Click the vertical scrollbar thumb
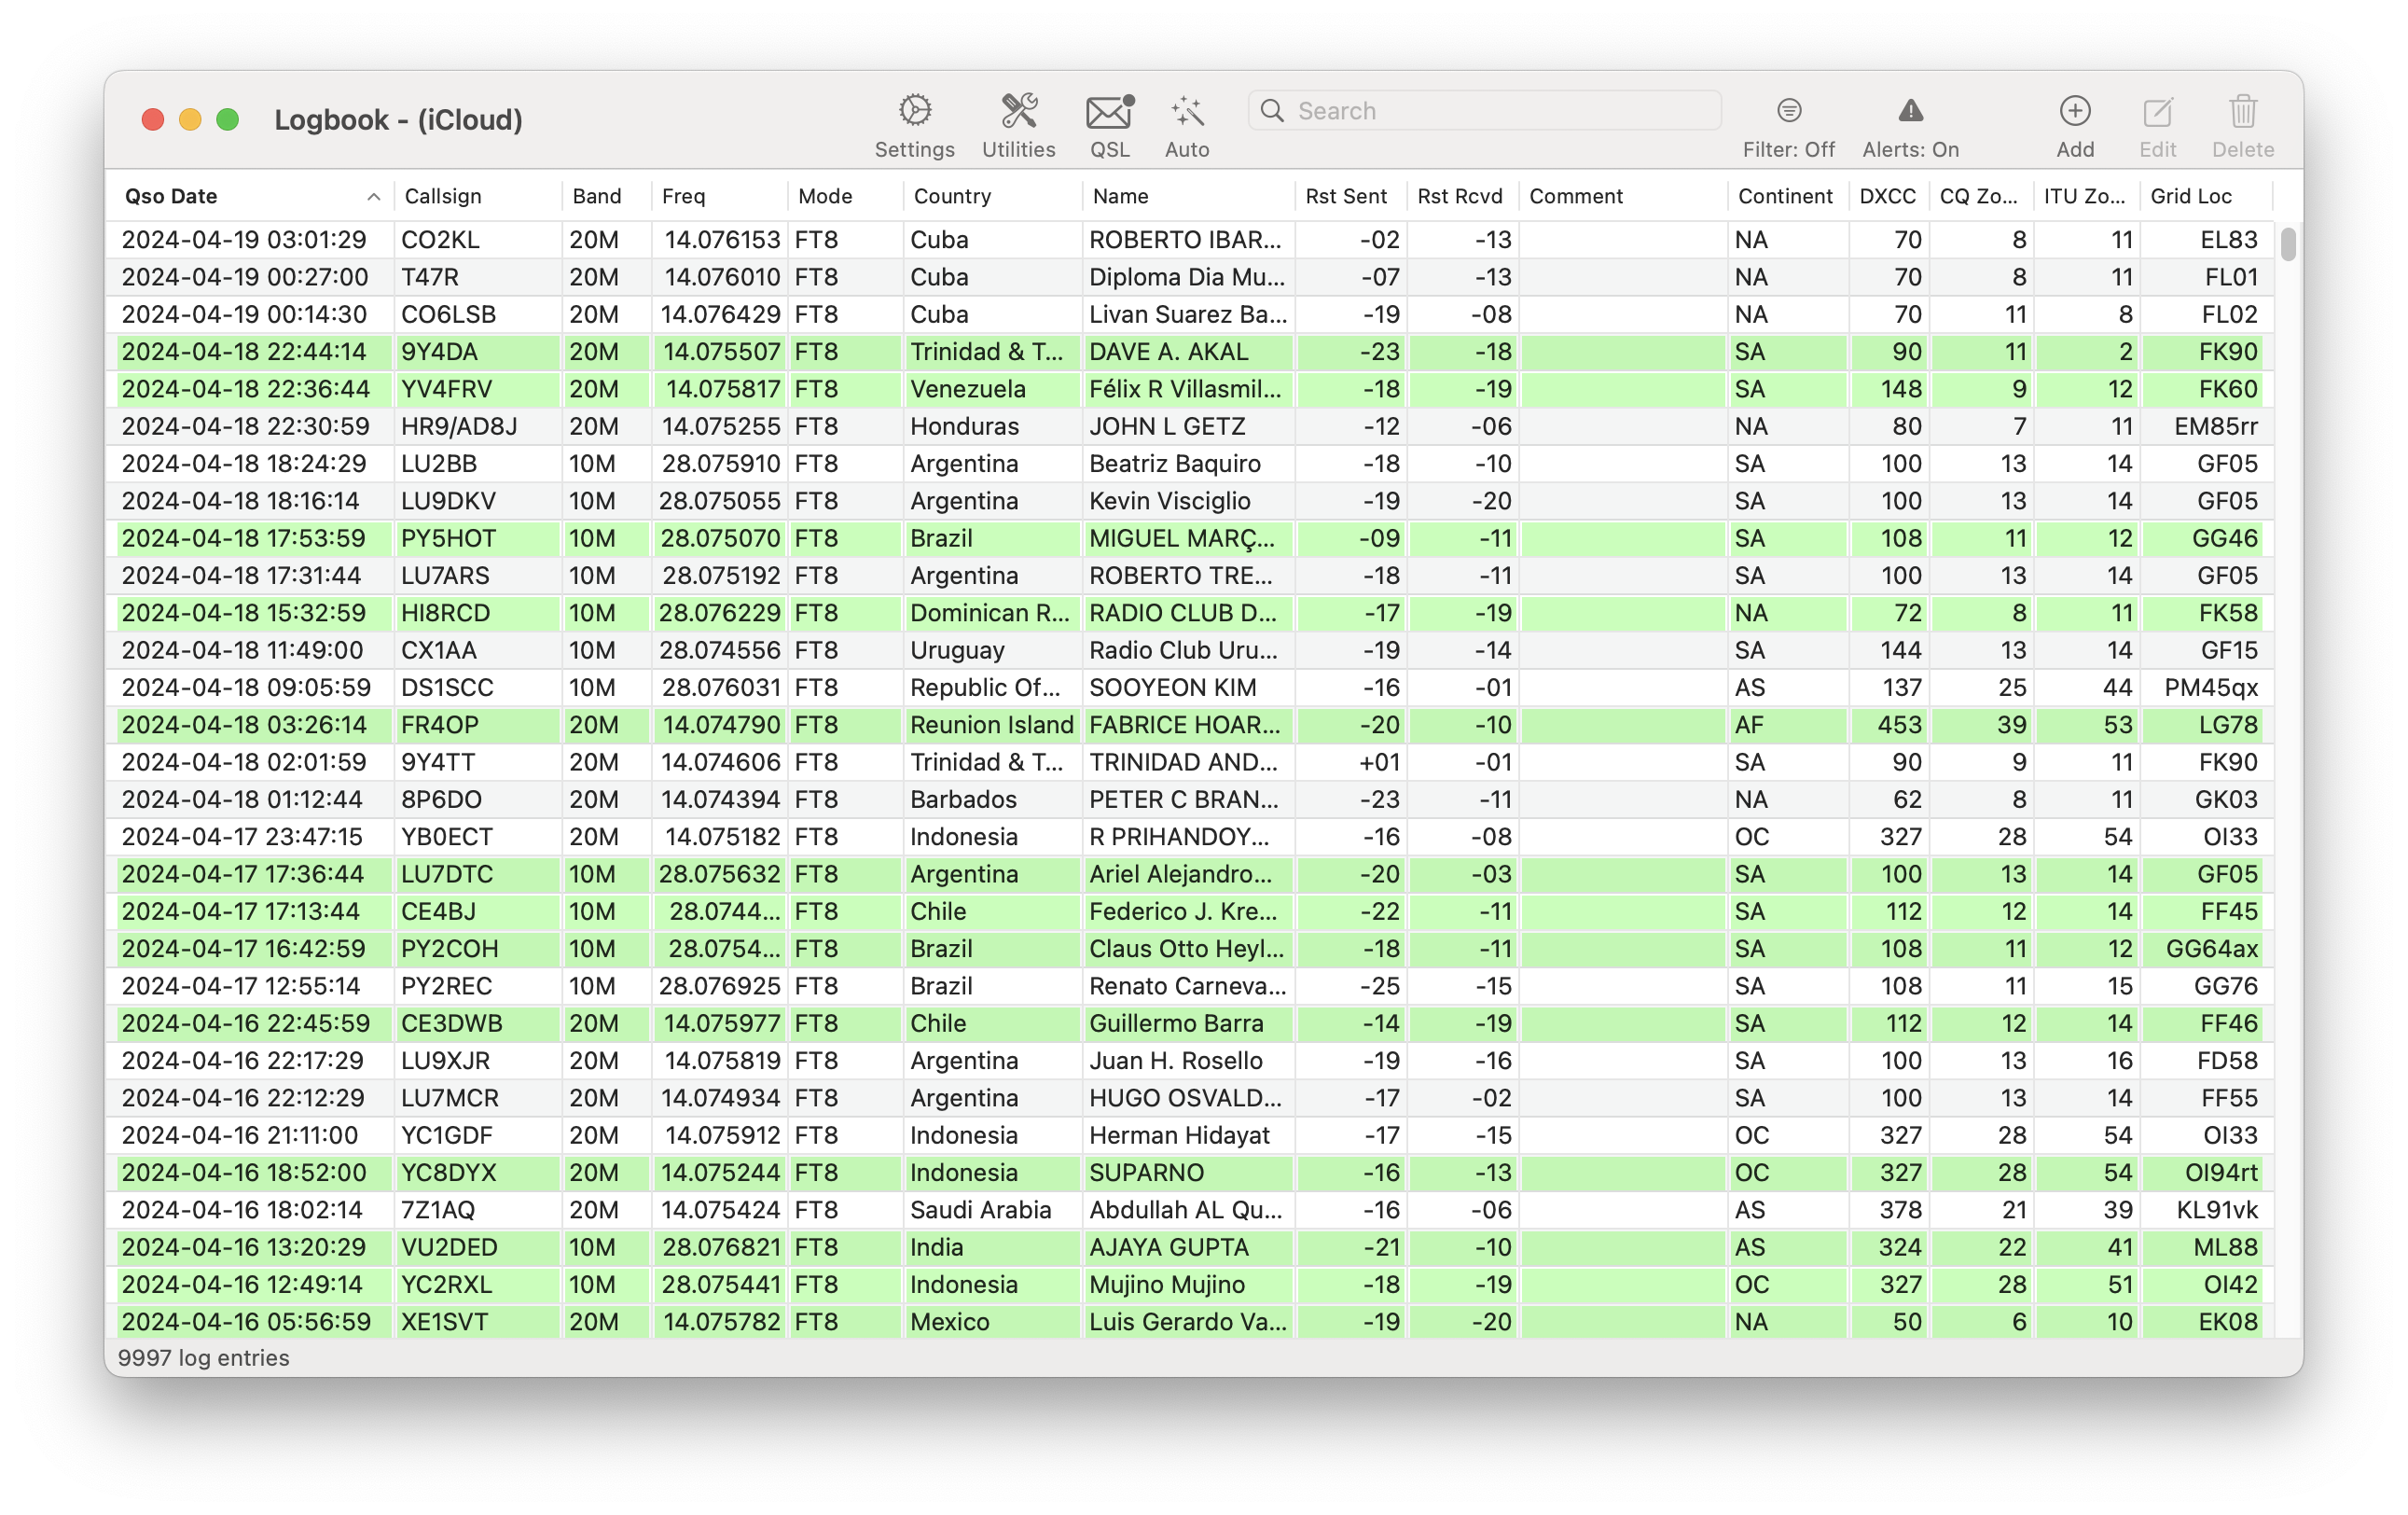The height and width of the screenshot is (1515, 2408). click(2287, 244)
